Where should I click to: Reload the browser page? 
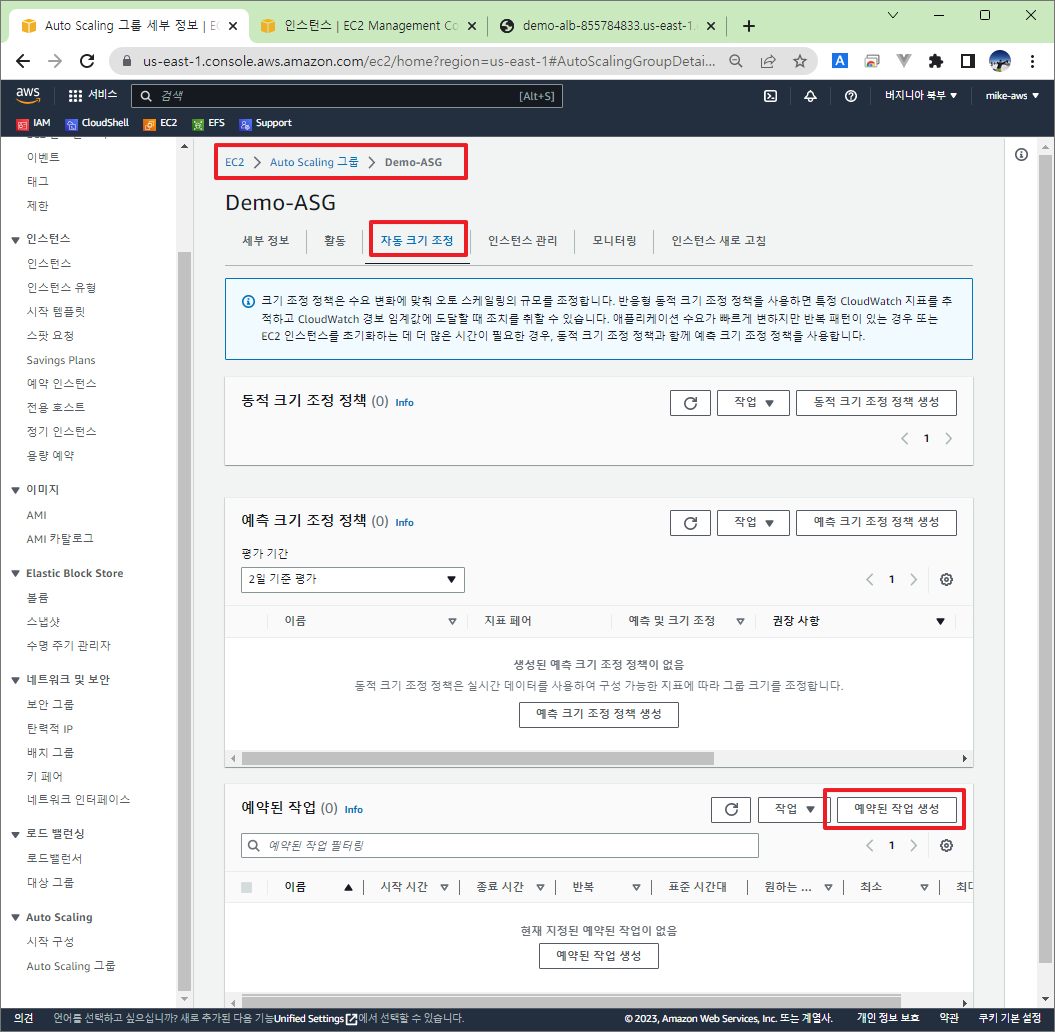pyautogui.click(x=87, y=61)
